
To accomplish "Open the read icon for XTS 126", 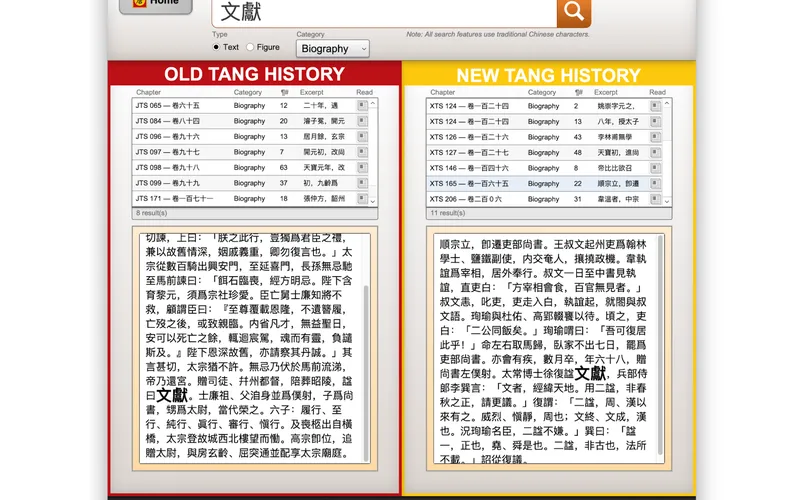I will coord(656,137).
